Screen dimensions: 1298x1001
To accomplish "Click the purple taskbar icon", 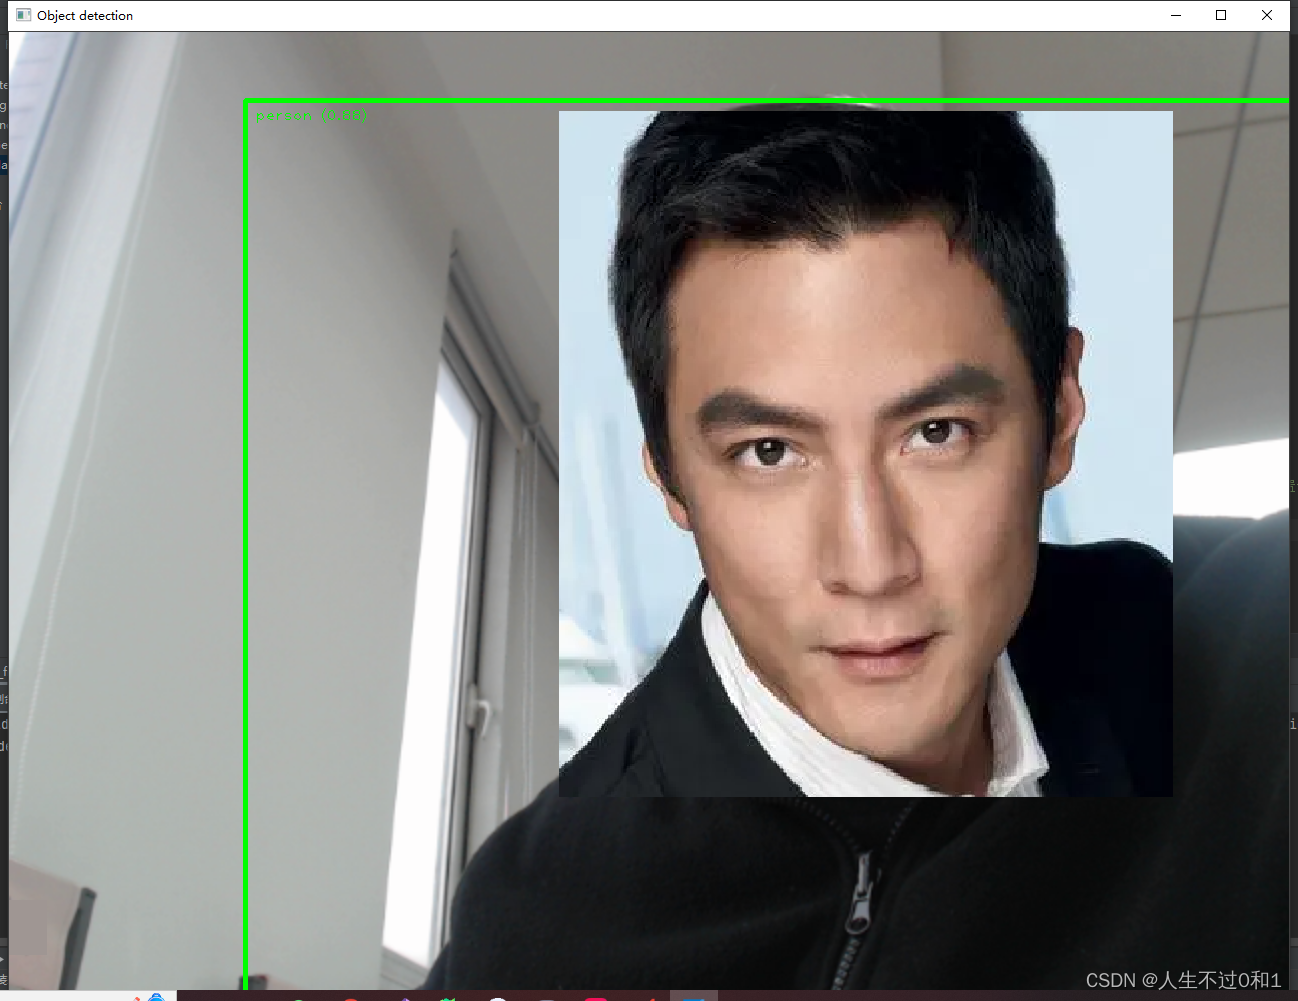I will tap(405, 997).
